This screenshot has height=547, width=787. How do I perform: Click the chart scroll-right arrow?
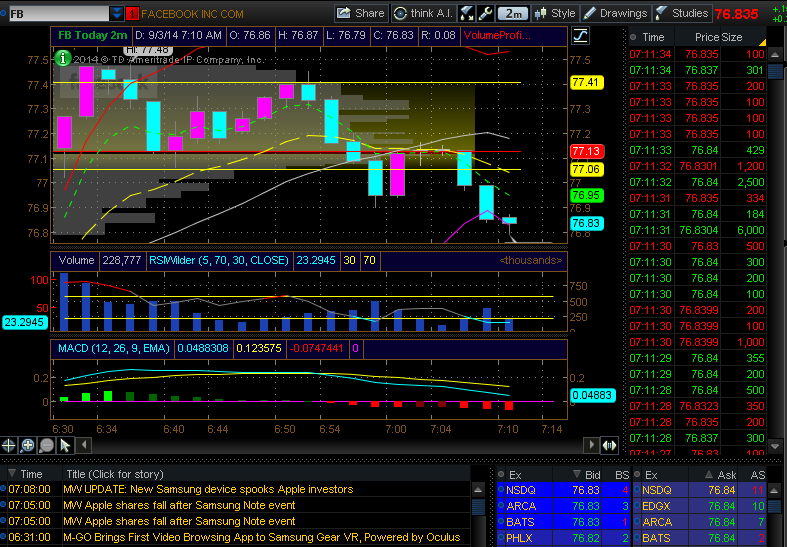(591, 445)
